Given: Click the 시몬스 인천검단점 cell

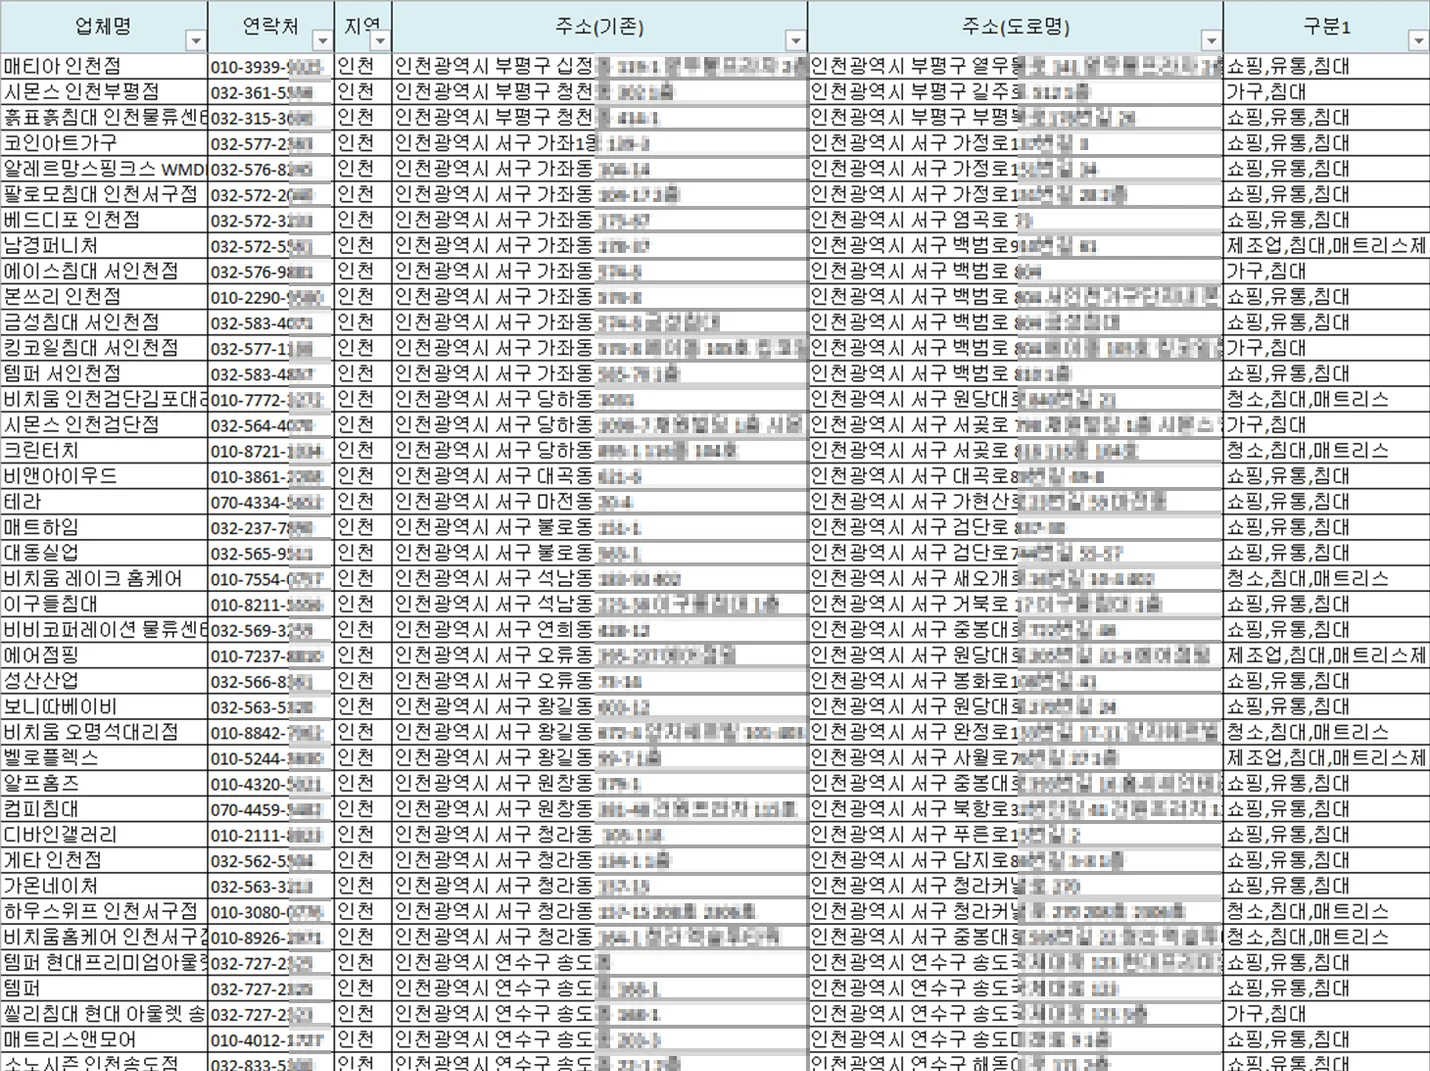Looking at the screenshot, I should tap(104, 425).
